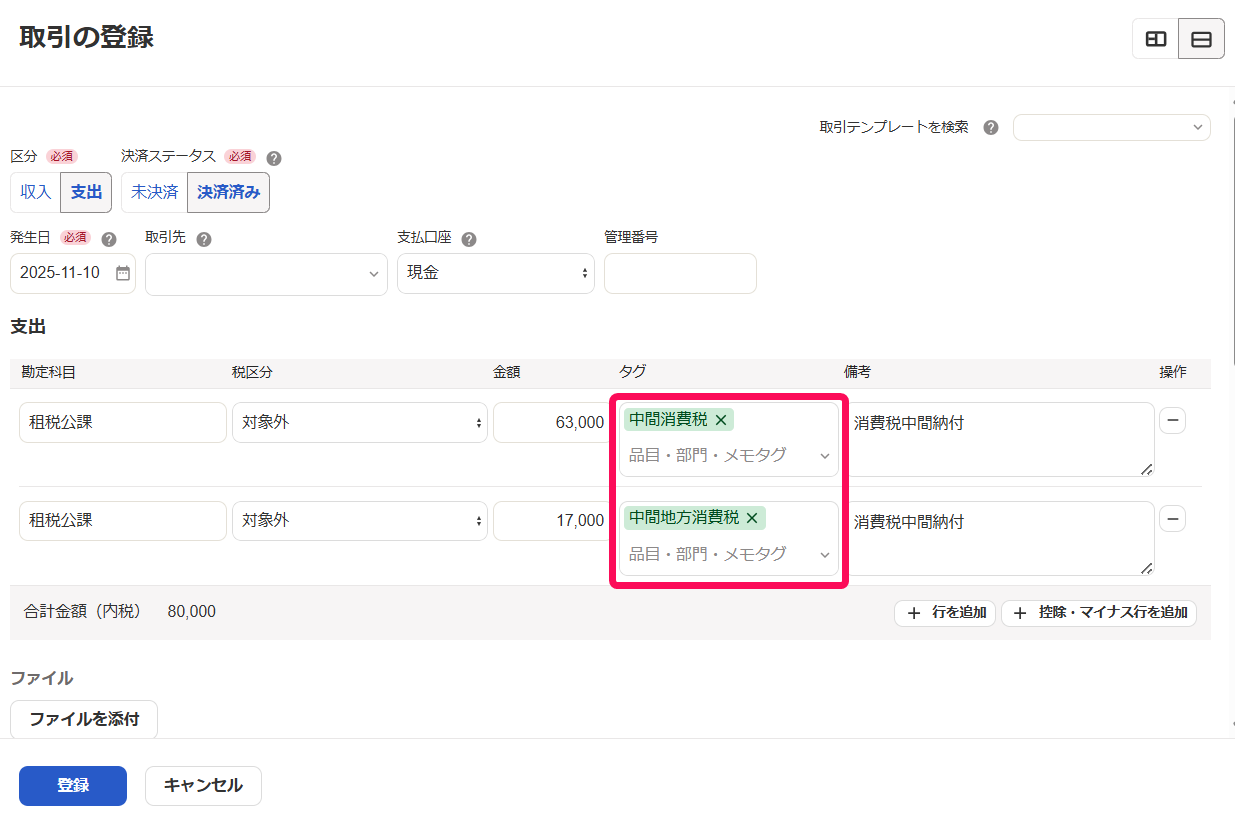Click the キャンセル button
Screen dimensions: 1235x821
tap(203, 786)
